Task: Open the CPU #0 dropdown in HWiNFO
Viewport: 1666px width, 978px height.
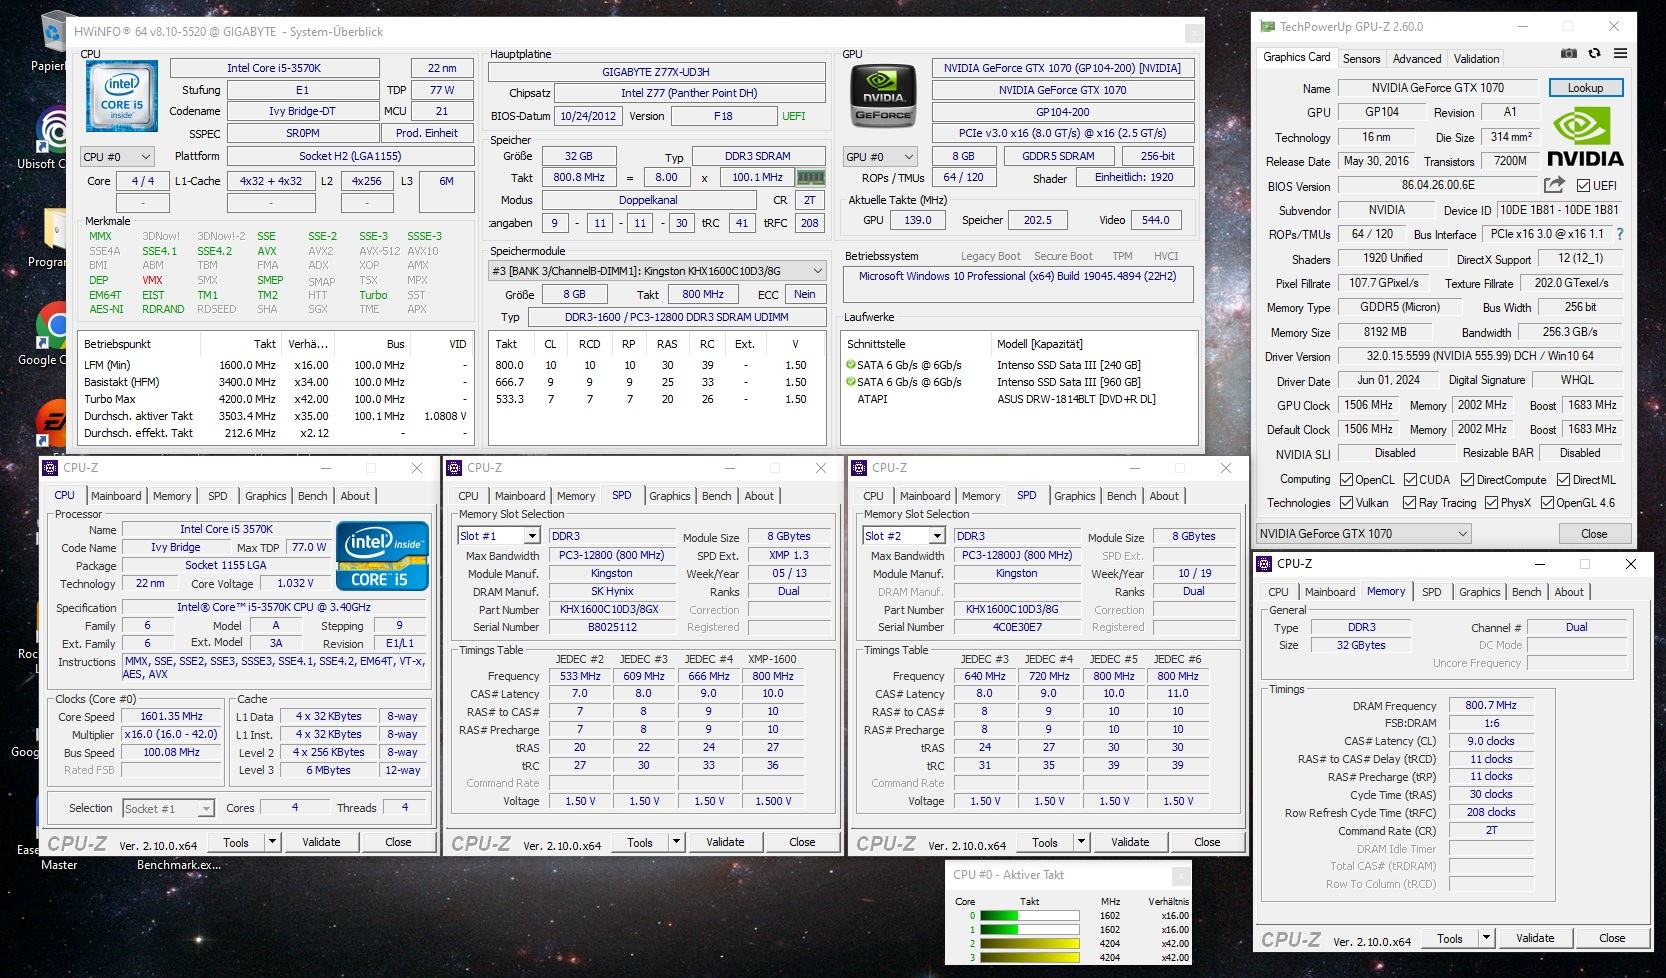Action: tap(117, 157)
